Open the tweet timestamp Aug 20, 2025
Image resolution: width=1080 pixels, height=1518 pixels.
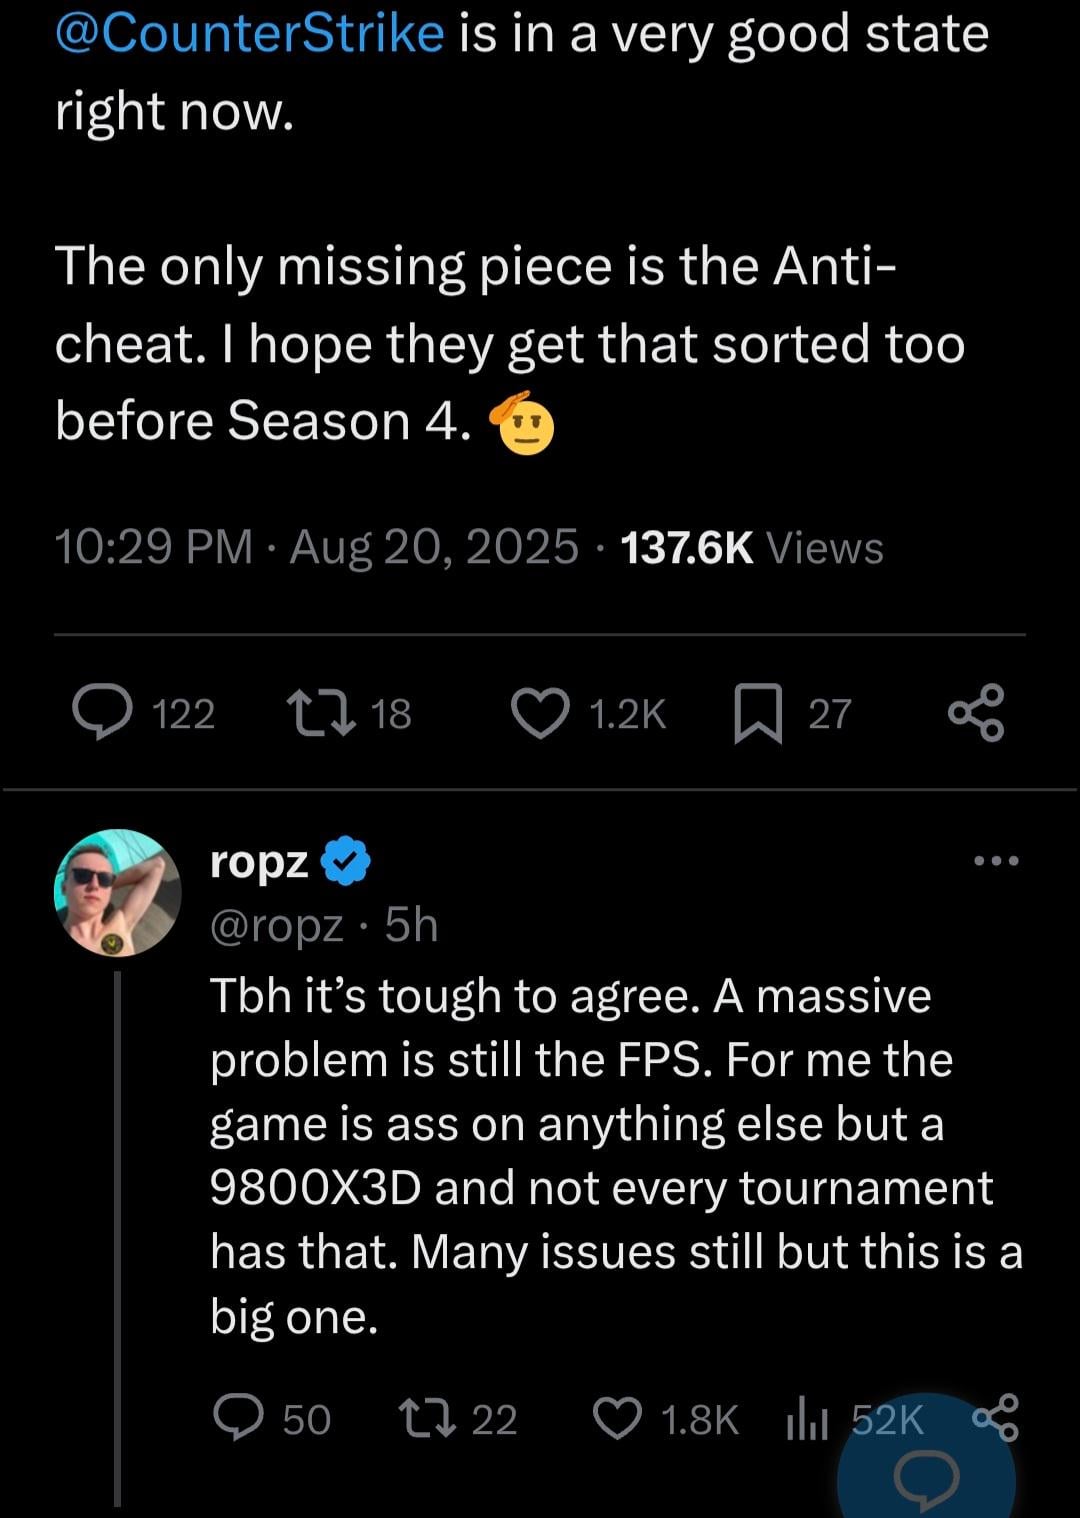(x=434, y=548)
